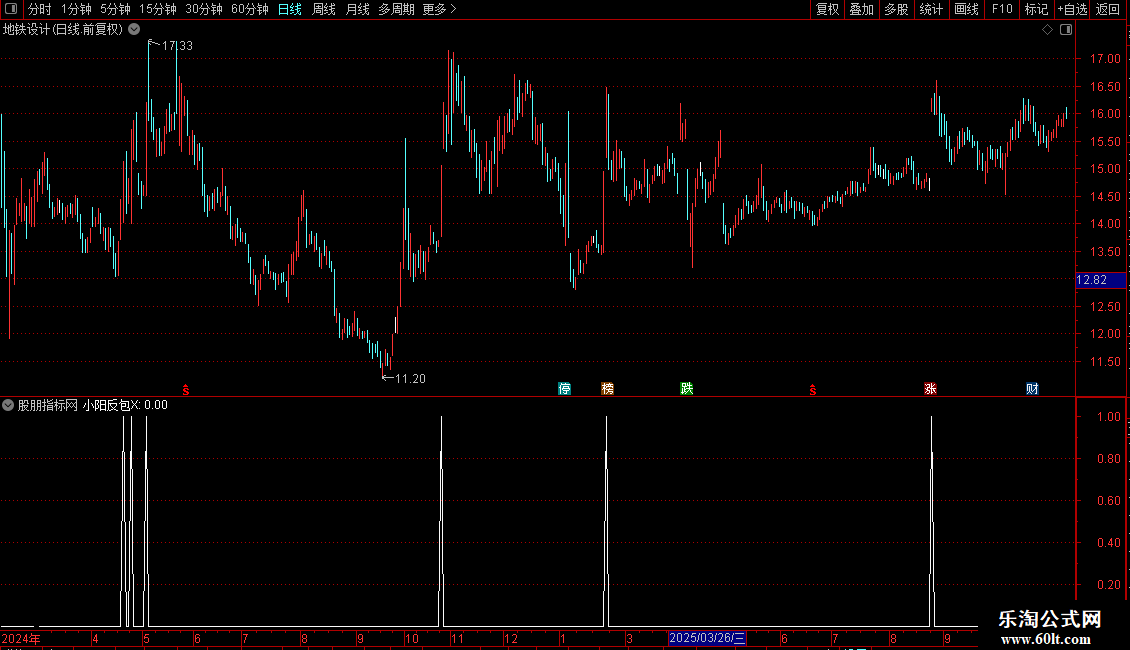This screenshot has height=650, width=1130.
Task: Click the 停 suspension marker icon
Action: pyautogui.click(x=564, y=388)
